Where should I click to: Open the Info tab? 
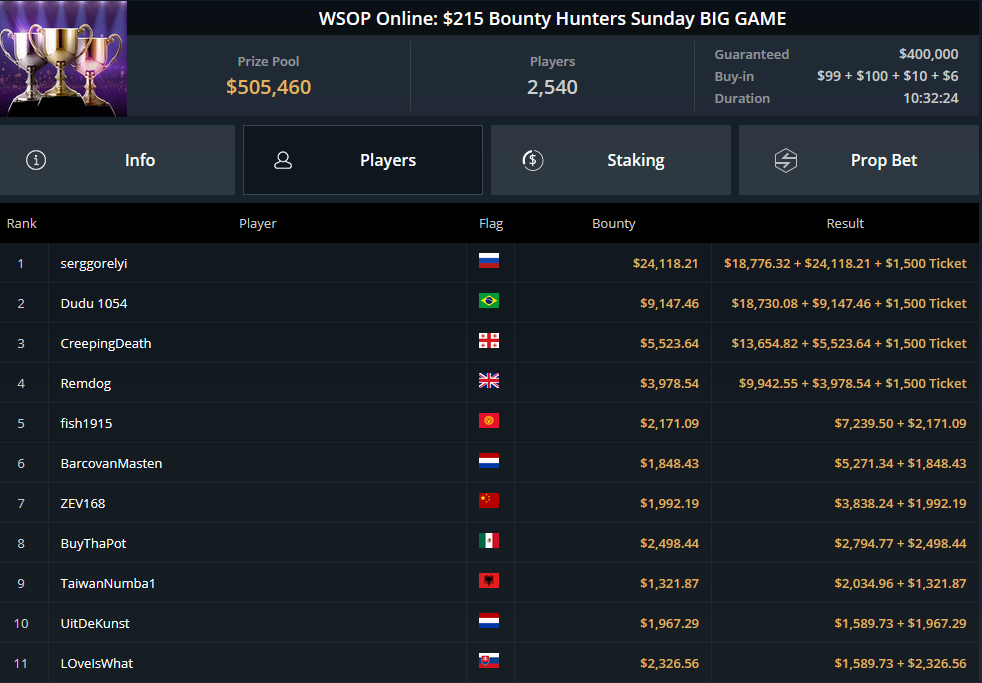pyautogui.click(x=117, y=160)
